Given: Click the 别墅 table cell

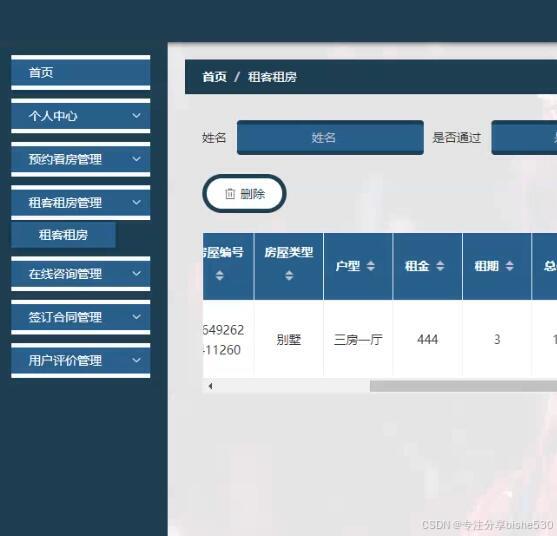Looking at the screenshot, I should tap(289, 340).
